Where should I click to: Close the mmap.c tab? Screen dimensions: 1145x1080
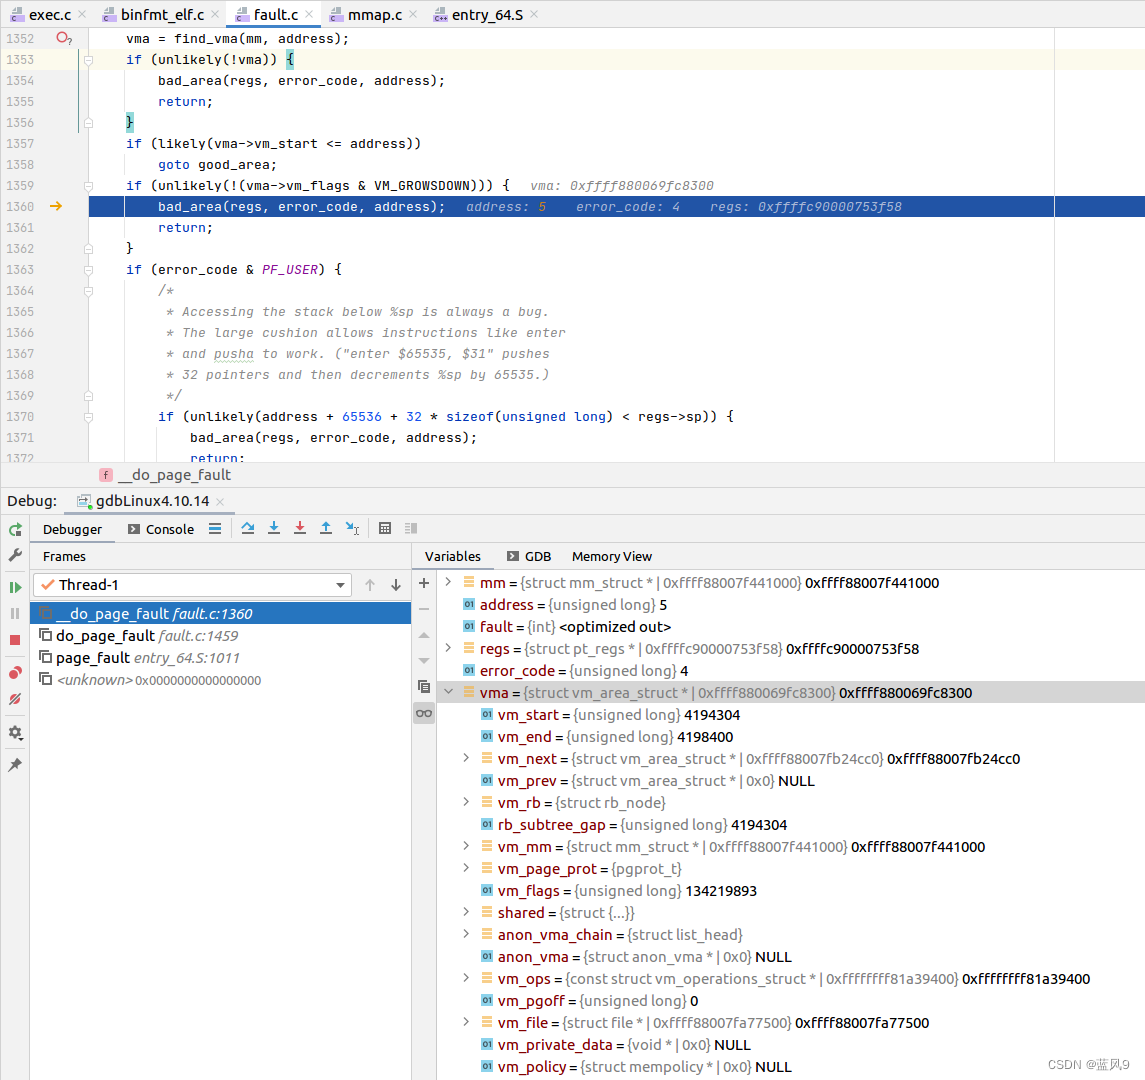click(413, 15)
